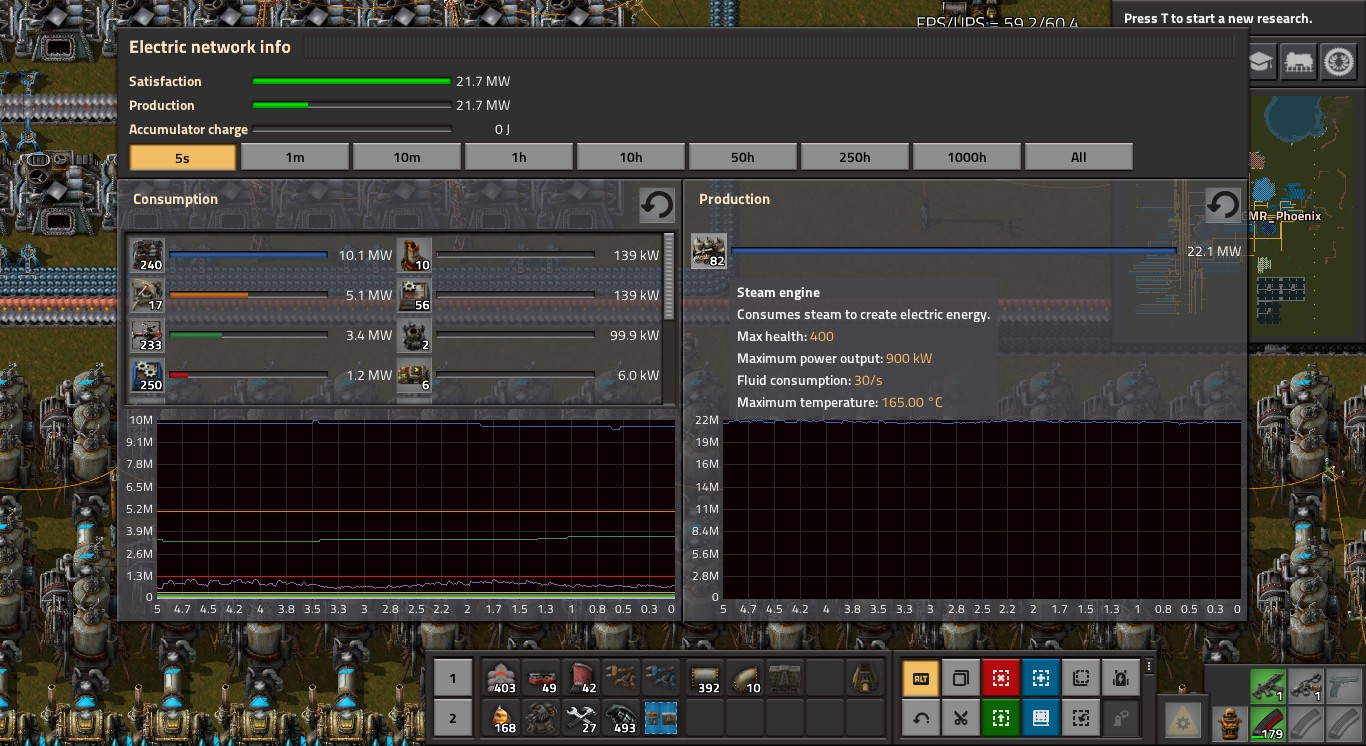Image resolution: width=1366 pixels, height=746 pixels.
Task: Reset the Consumption graph filter
Action: 657,205
